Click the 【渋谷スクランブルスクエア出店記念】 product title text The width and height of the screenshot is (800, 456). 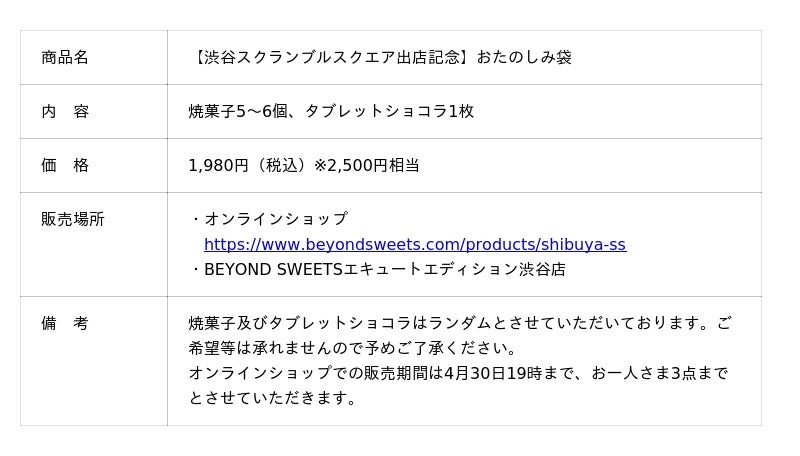click(331, 58)
